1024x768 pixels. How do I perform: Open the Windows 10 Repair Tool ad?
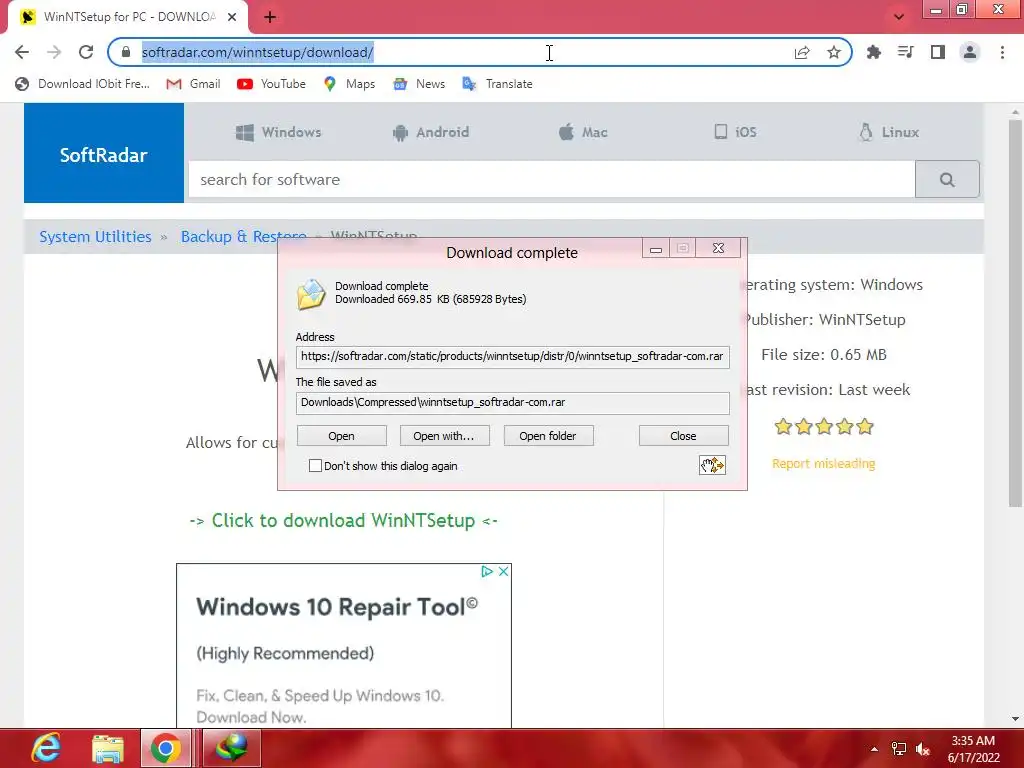point(337,607)
